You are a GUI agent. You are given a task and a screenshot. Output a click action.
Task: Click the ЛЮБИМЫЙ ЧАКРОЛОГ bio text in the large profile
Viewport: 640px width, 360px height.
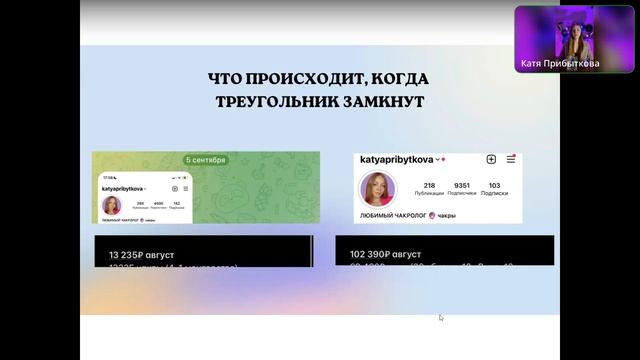click(x=408, y=215)
